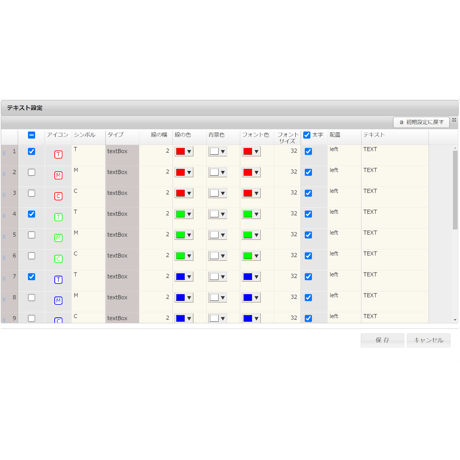The image size is (460, 460).
Task: Click the red M icon in row 2
Action: [58, 175]
